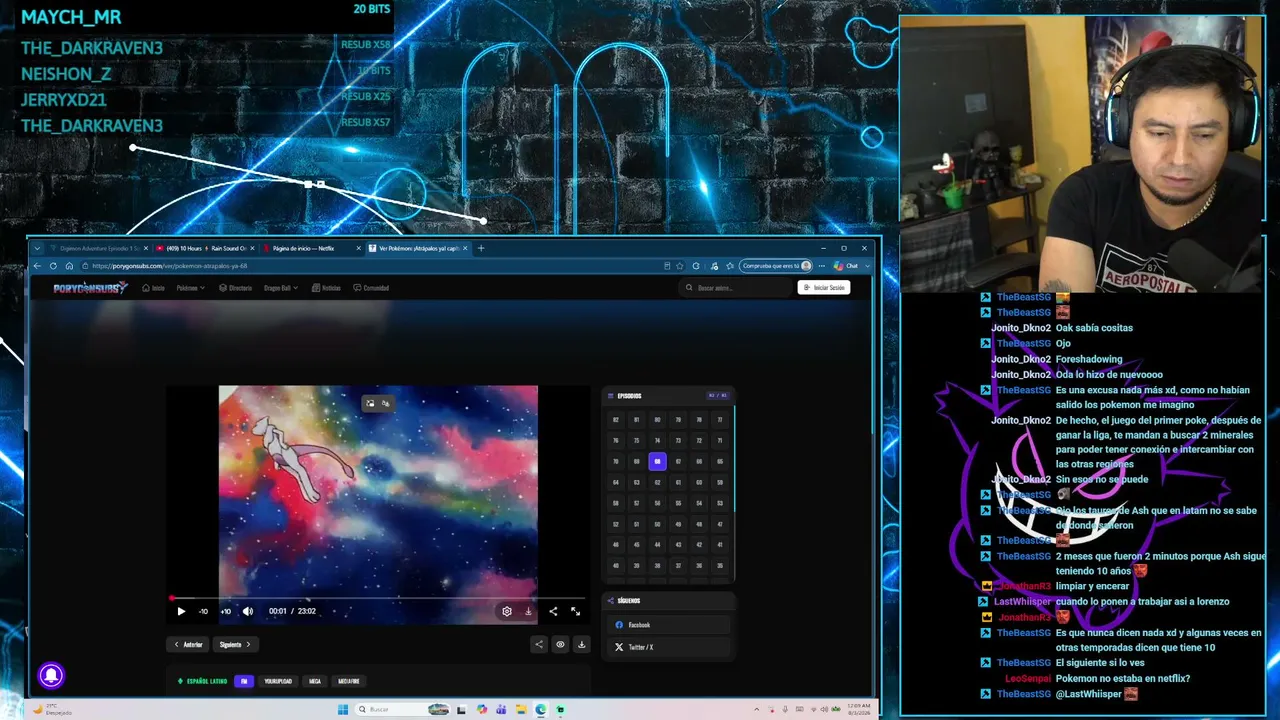The width and height of the screenshot is (1280, 720).
Task: Go to Anterior episode
Action: [x=188, y=644]
